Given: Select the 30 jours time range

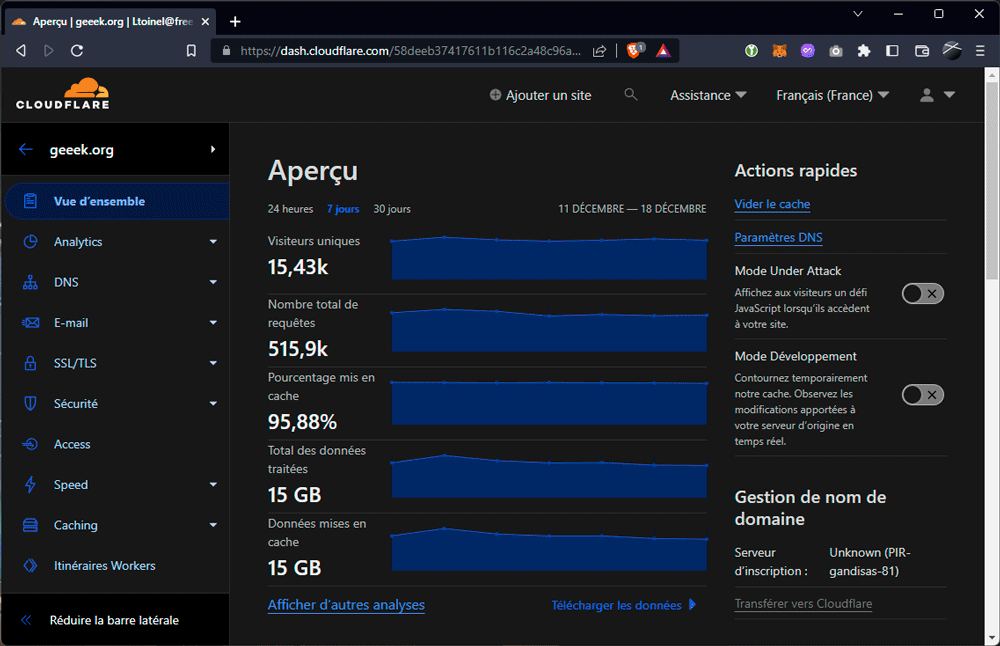Looking at the screenshot, I should [392, 209].
